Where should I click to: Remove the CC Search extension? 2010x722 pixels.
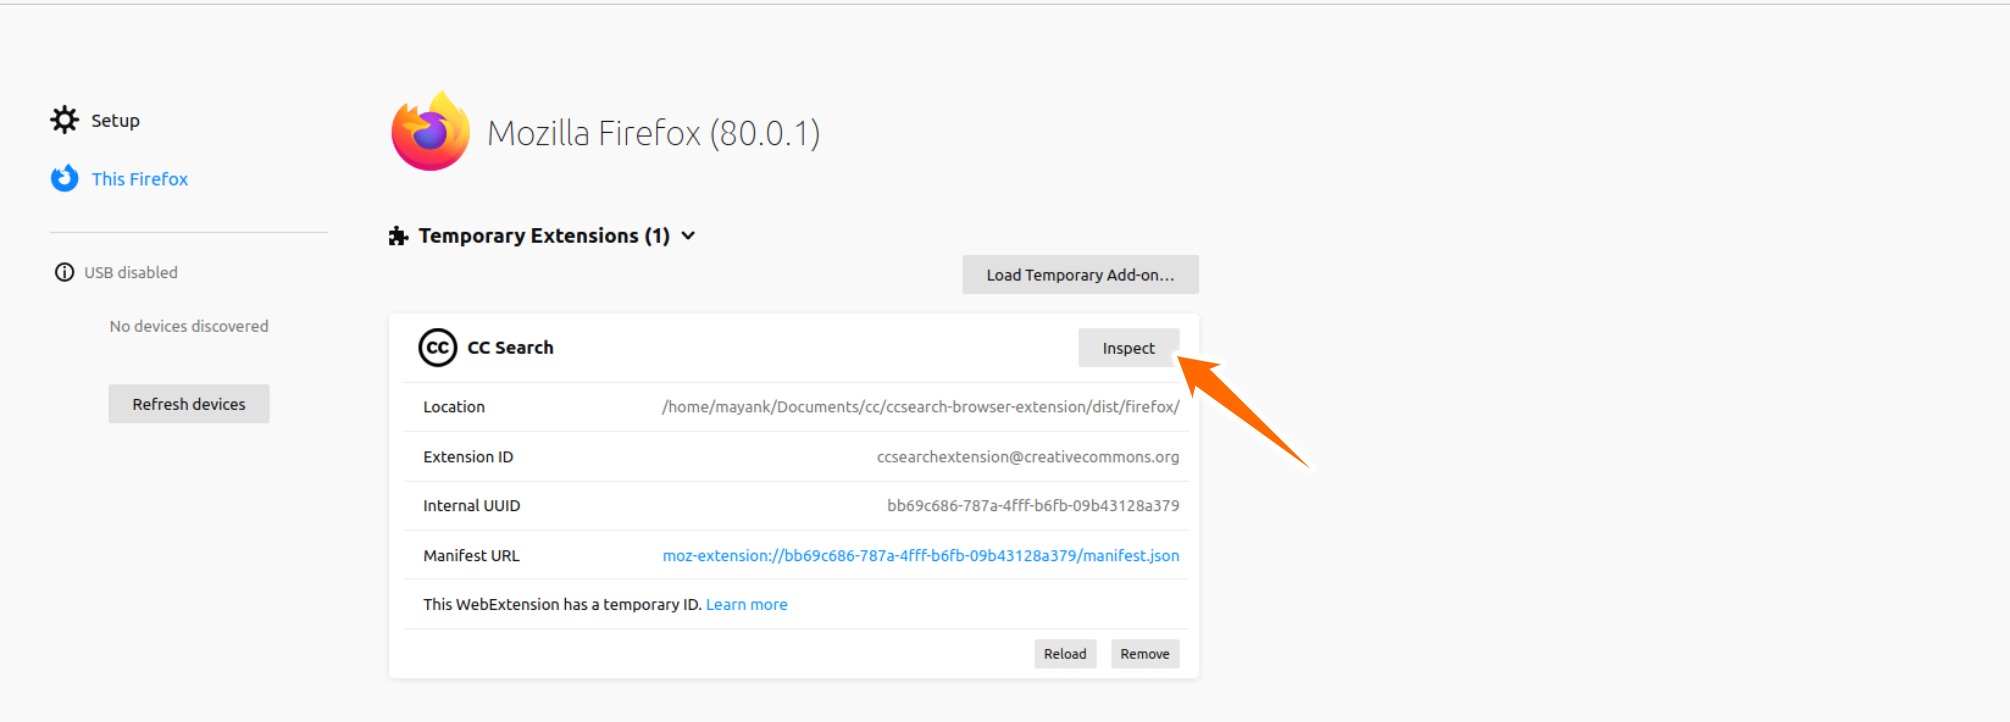click(1145, 654)
